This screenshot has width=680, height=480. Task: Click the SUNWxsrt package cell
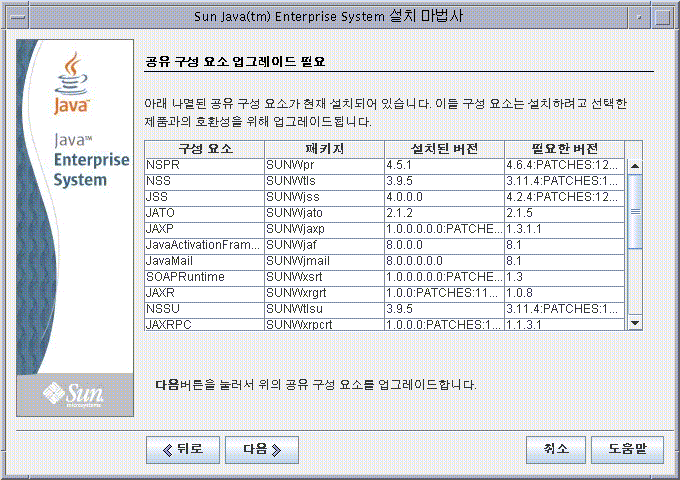[x=324, y=277]
